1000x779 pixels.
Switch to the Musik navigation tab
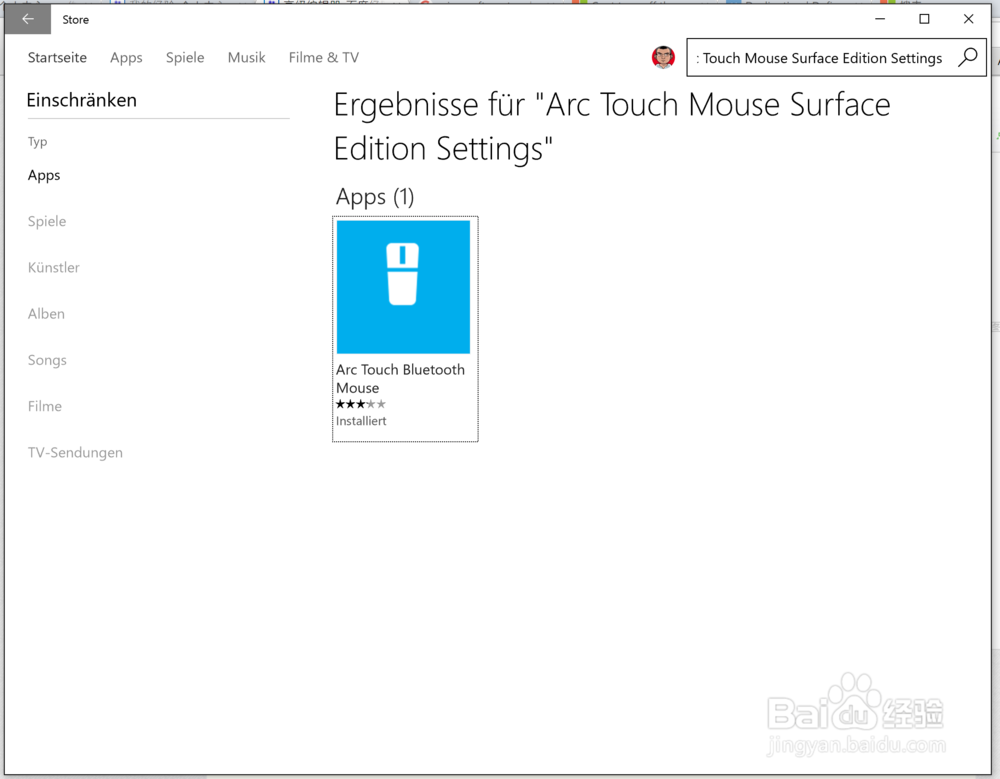coord(246,57)
